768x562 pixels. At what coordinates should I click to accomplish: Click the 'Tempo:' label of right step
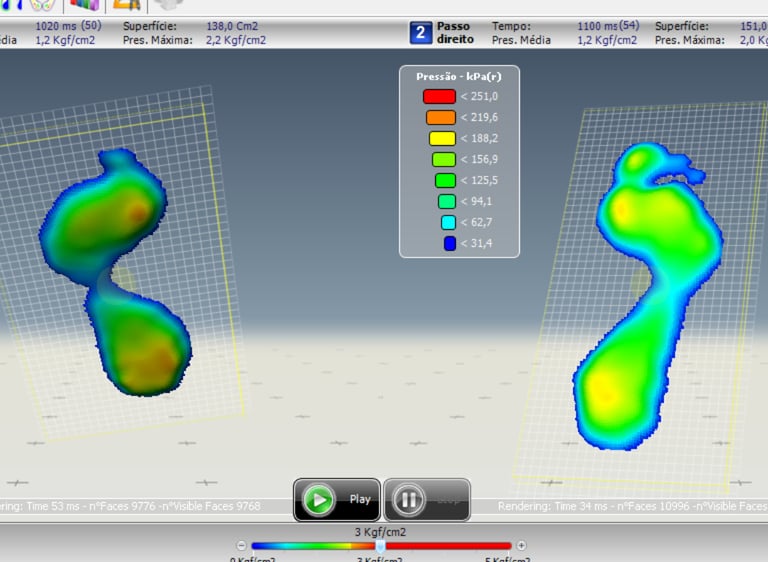(x=511, y=26)
